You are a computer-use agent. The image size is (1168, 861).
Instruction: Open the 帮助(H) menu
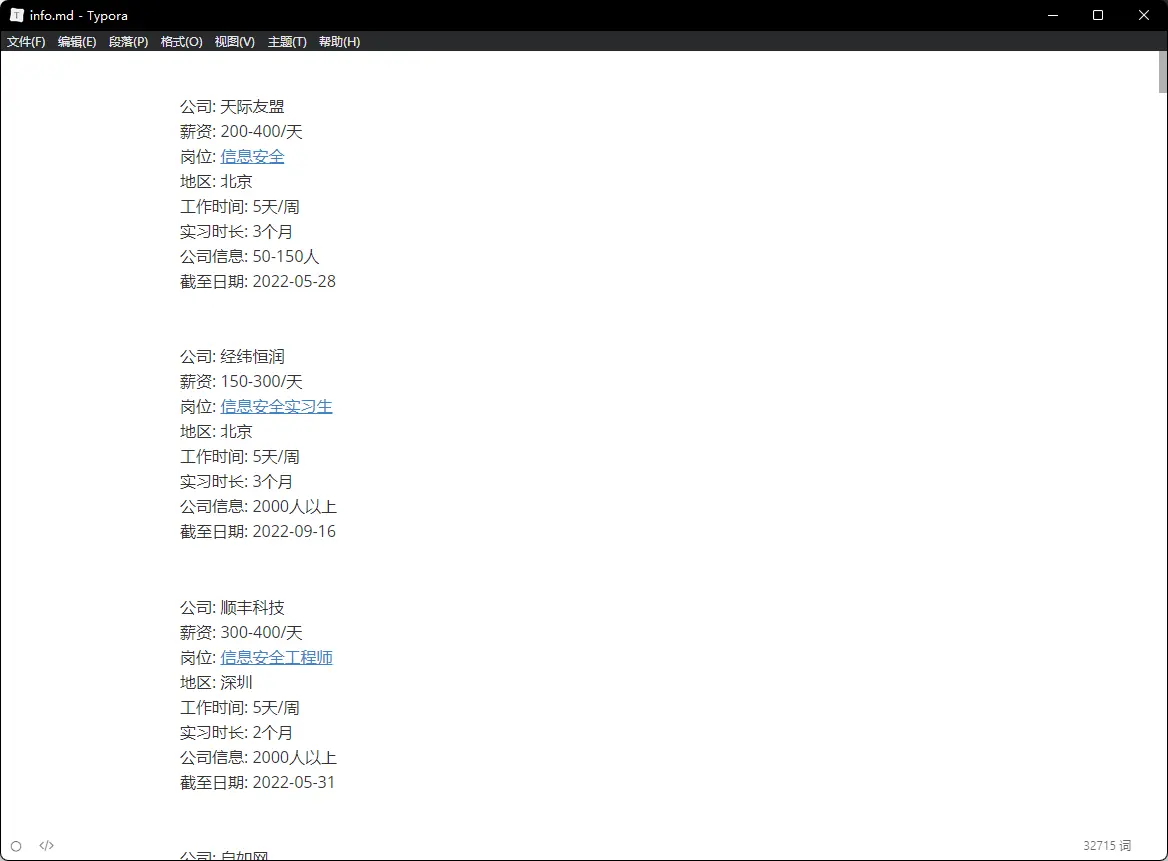(339, 42)
